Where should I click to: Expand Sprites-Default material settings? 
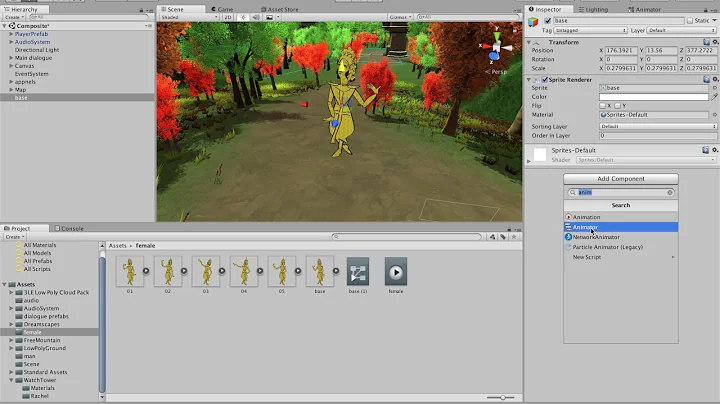(x=529, y=161)
